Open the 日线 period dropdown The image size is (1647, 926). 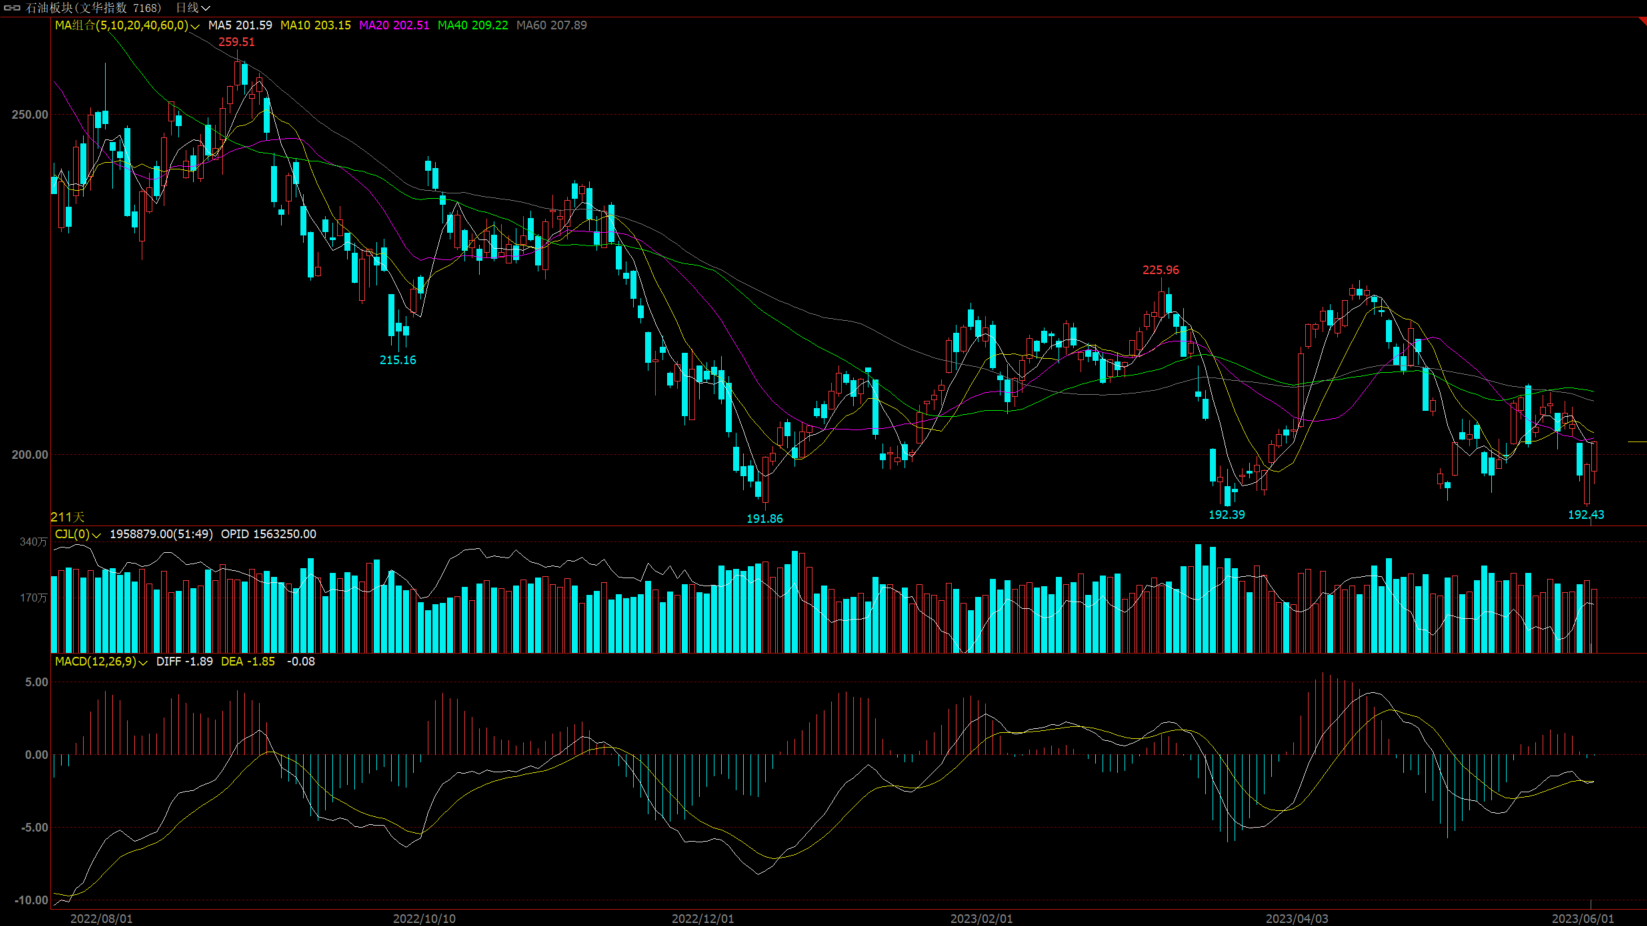[193, 8]
